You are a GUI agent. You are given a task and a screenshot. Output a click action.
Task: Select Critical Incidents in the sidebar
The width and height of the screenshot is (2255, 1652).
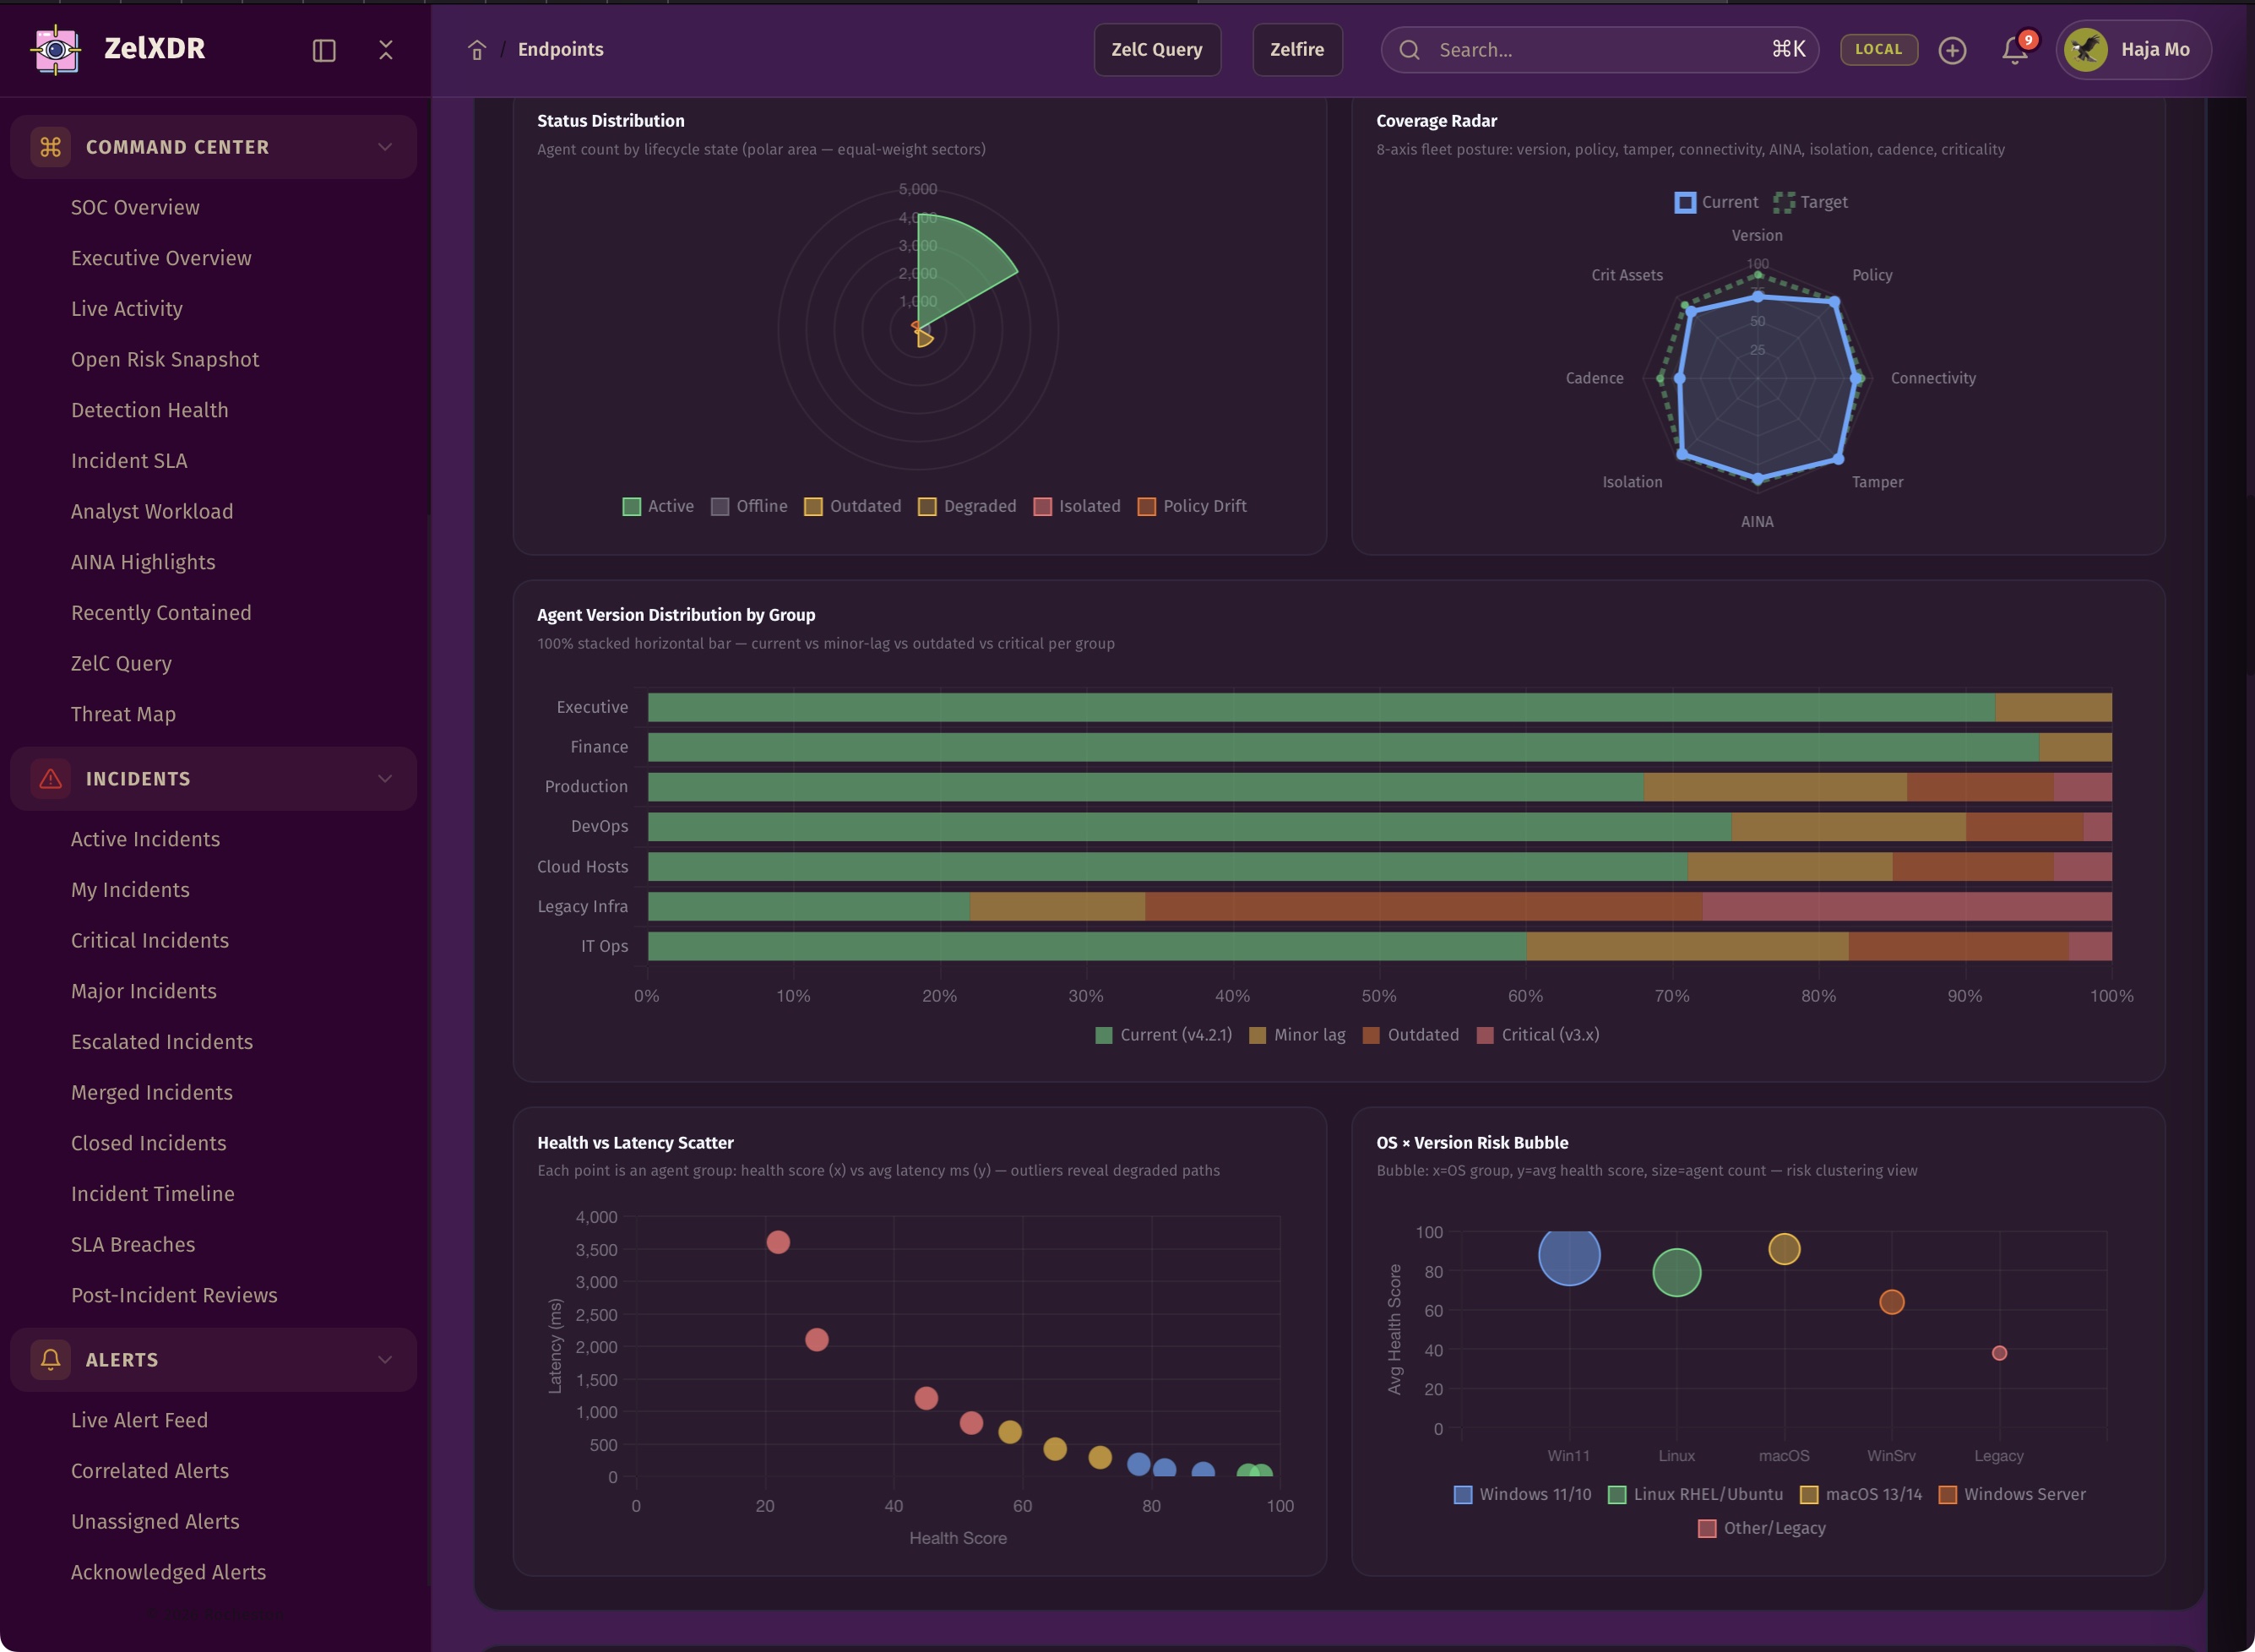click(x=150, y=941)
